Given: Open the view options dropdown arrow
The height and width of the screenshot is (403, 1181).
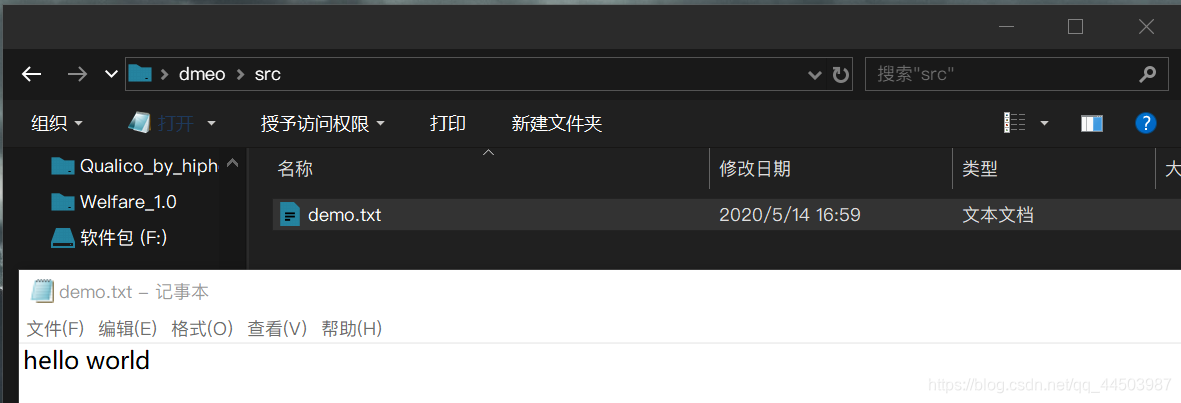Looking at the screenshot, I should pyautogui.click(x=1045, y=123).
